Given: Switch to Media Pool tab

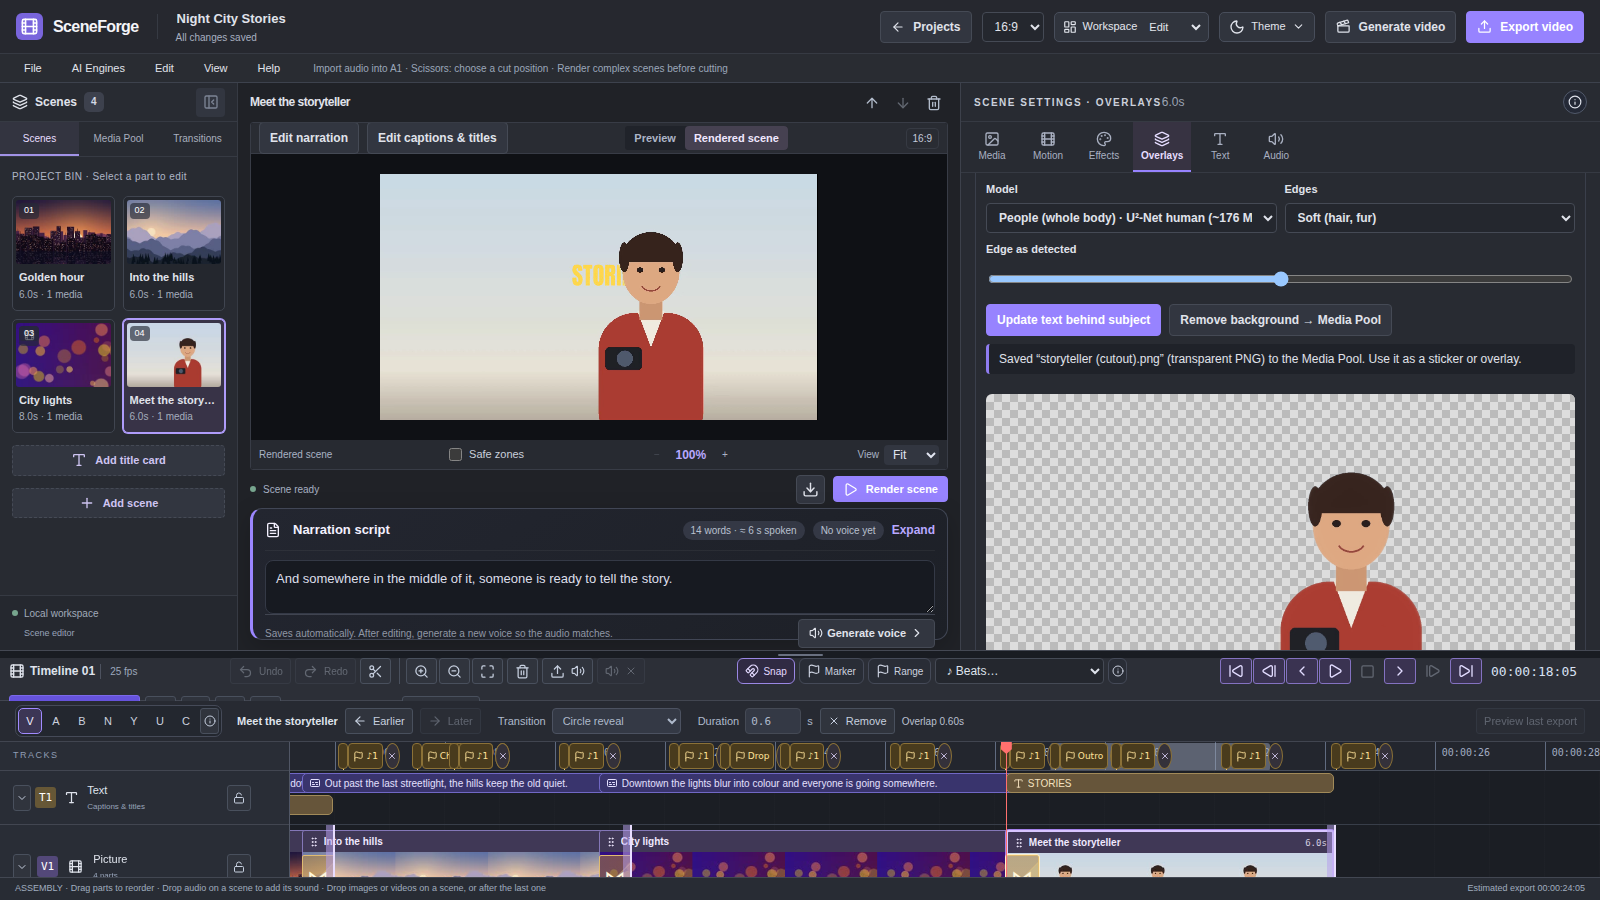Looking at the screenshot, I should pos(118,138).
